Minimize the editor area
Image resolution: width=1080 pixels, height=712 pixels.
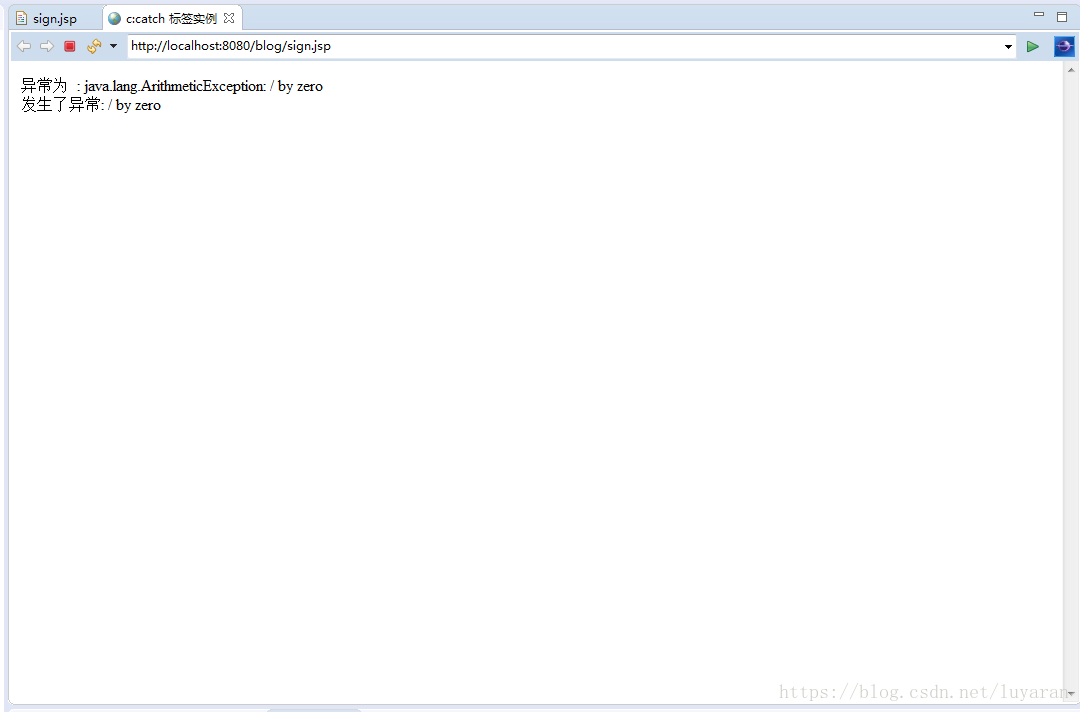coord(1039,14)
